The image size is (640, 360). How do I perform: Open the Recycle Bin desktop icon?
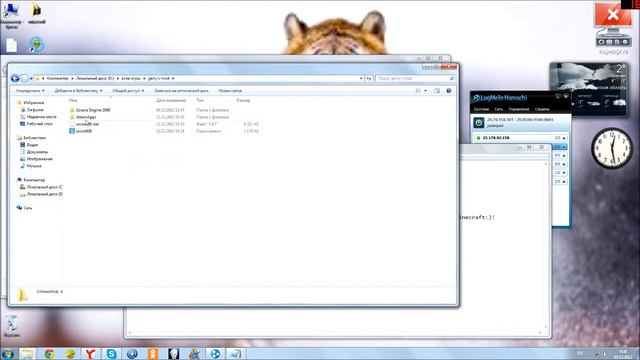click(x=11, y=327)
